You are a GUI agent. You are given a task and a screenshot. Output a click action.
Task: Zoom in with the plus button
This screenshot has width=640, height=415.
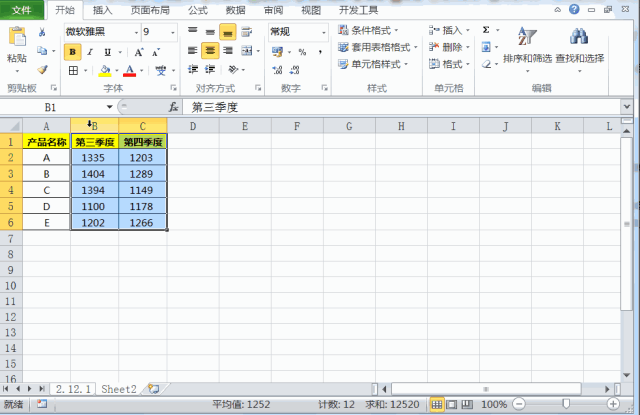613,404
